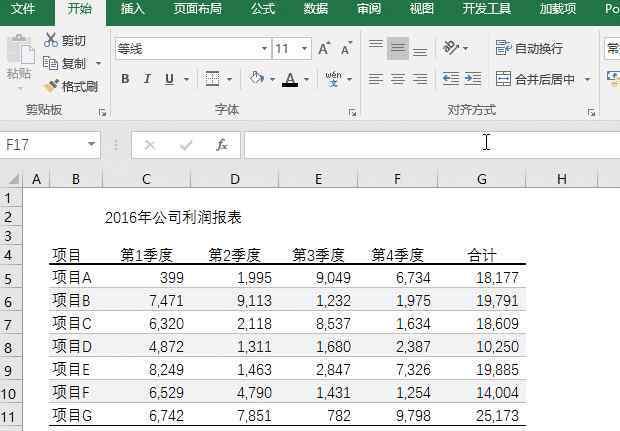Click title cell 2016年公司利润报表

tap(173, 217)
